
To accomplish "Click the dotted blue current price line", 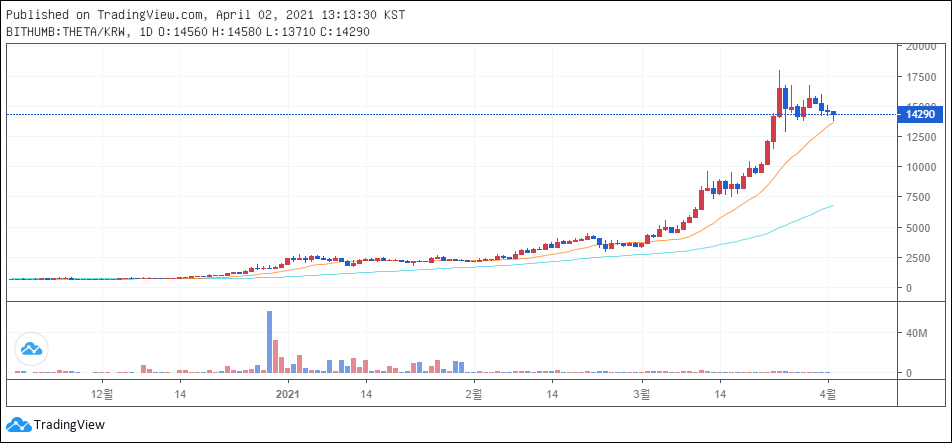I will (x=400, y=114).
